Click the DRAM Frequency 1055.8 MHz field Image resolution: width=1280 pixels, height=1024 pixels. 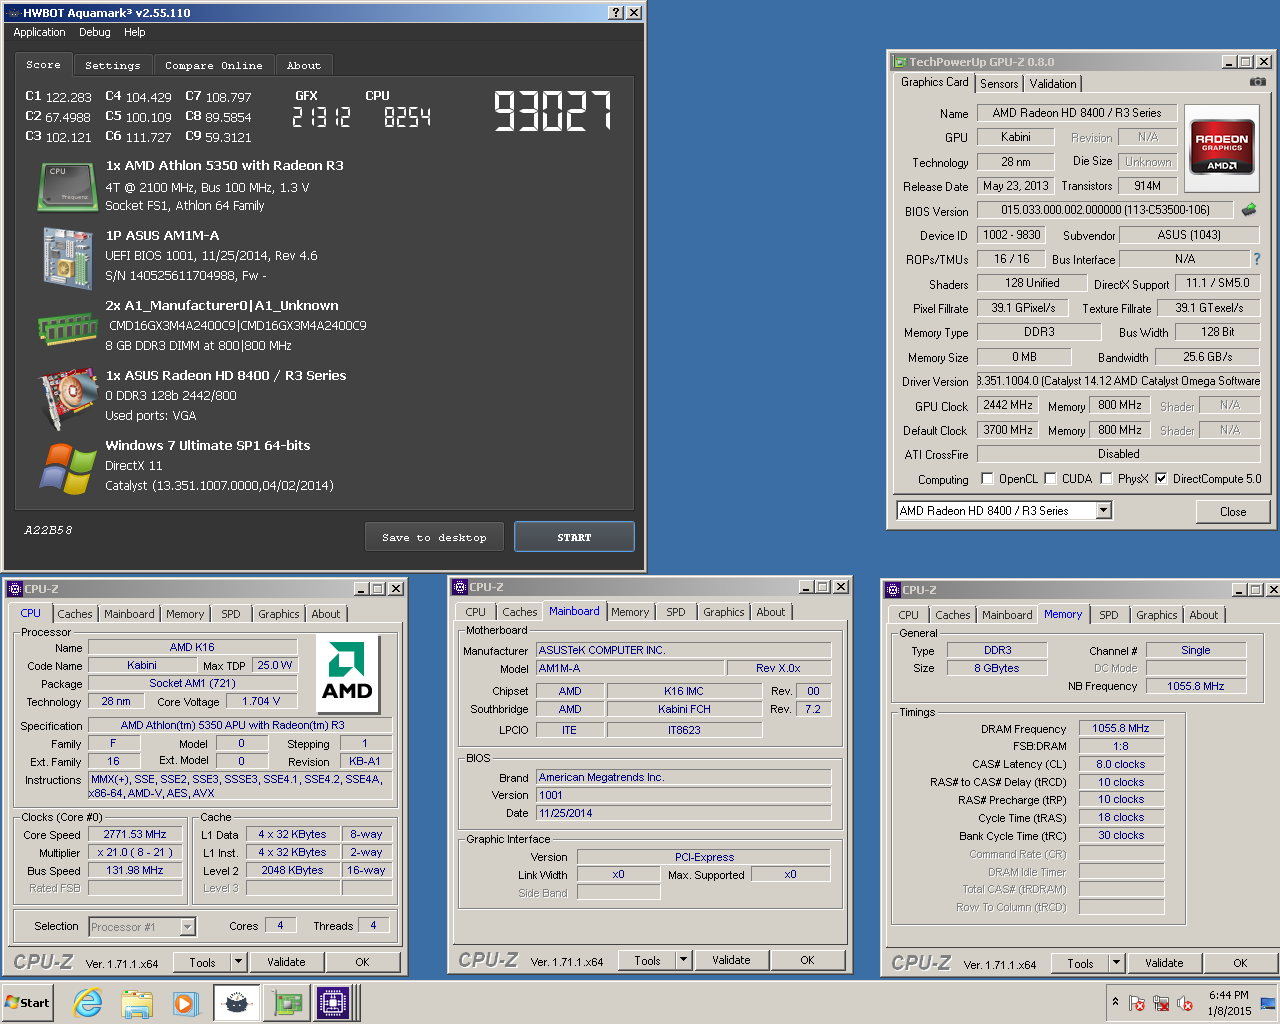pos(1121,728)
